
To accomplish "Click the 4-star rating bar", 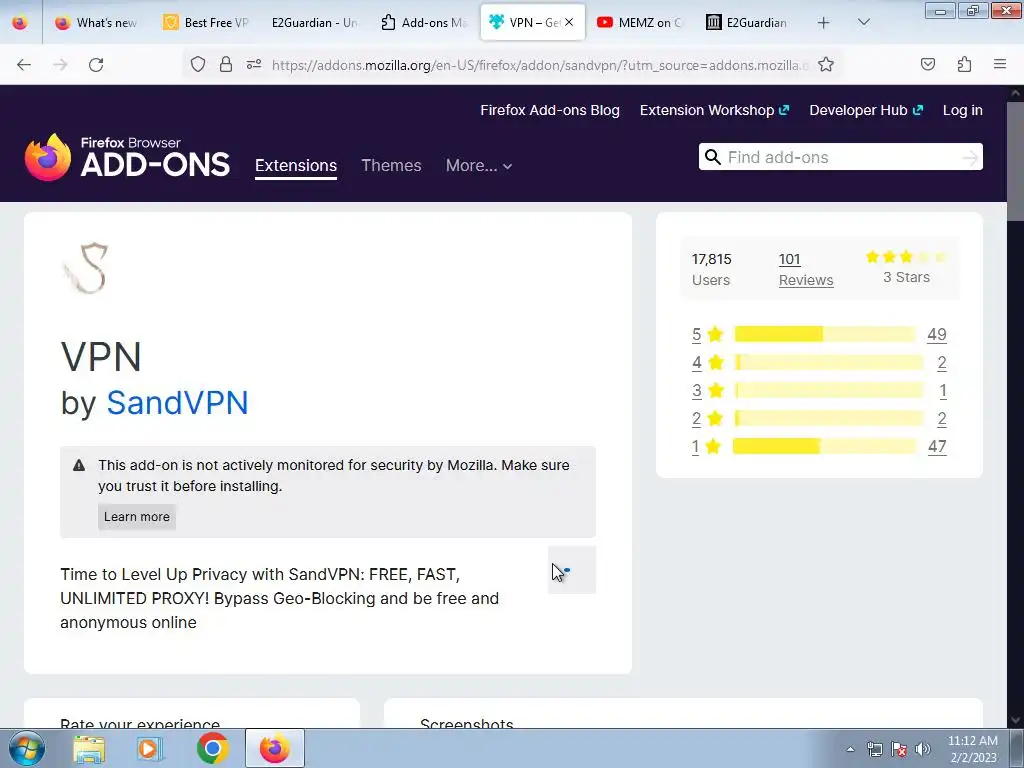I will pyautogui.click(x=829, y=362).
